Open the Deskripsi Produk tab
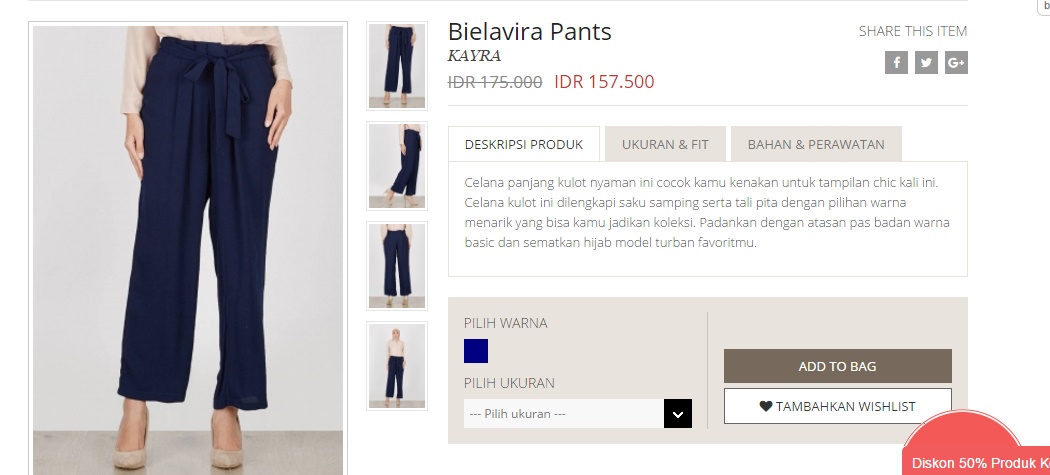This screenshot has width=1050, height=475. pos(524,144)
